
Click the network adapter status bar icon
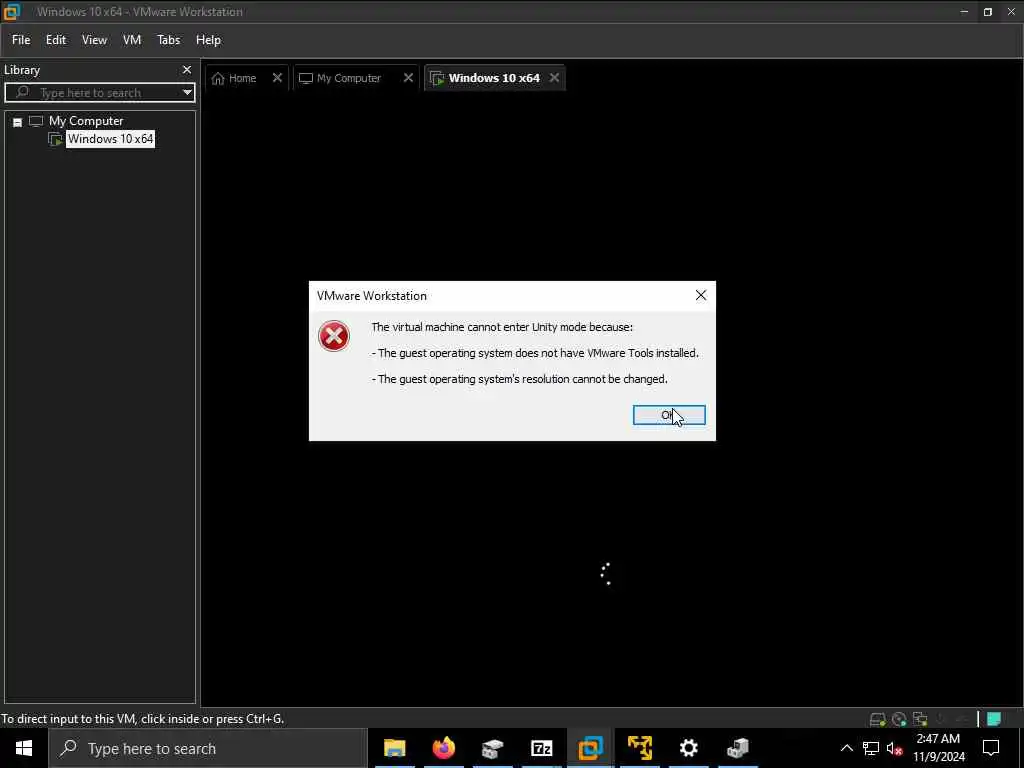pos(920,720)
